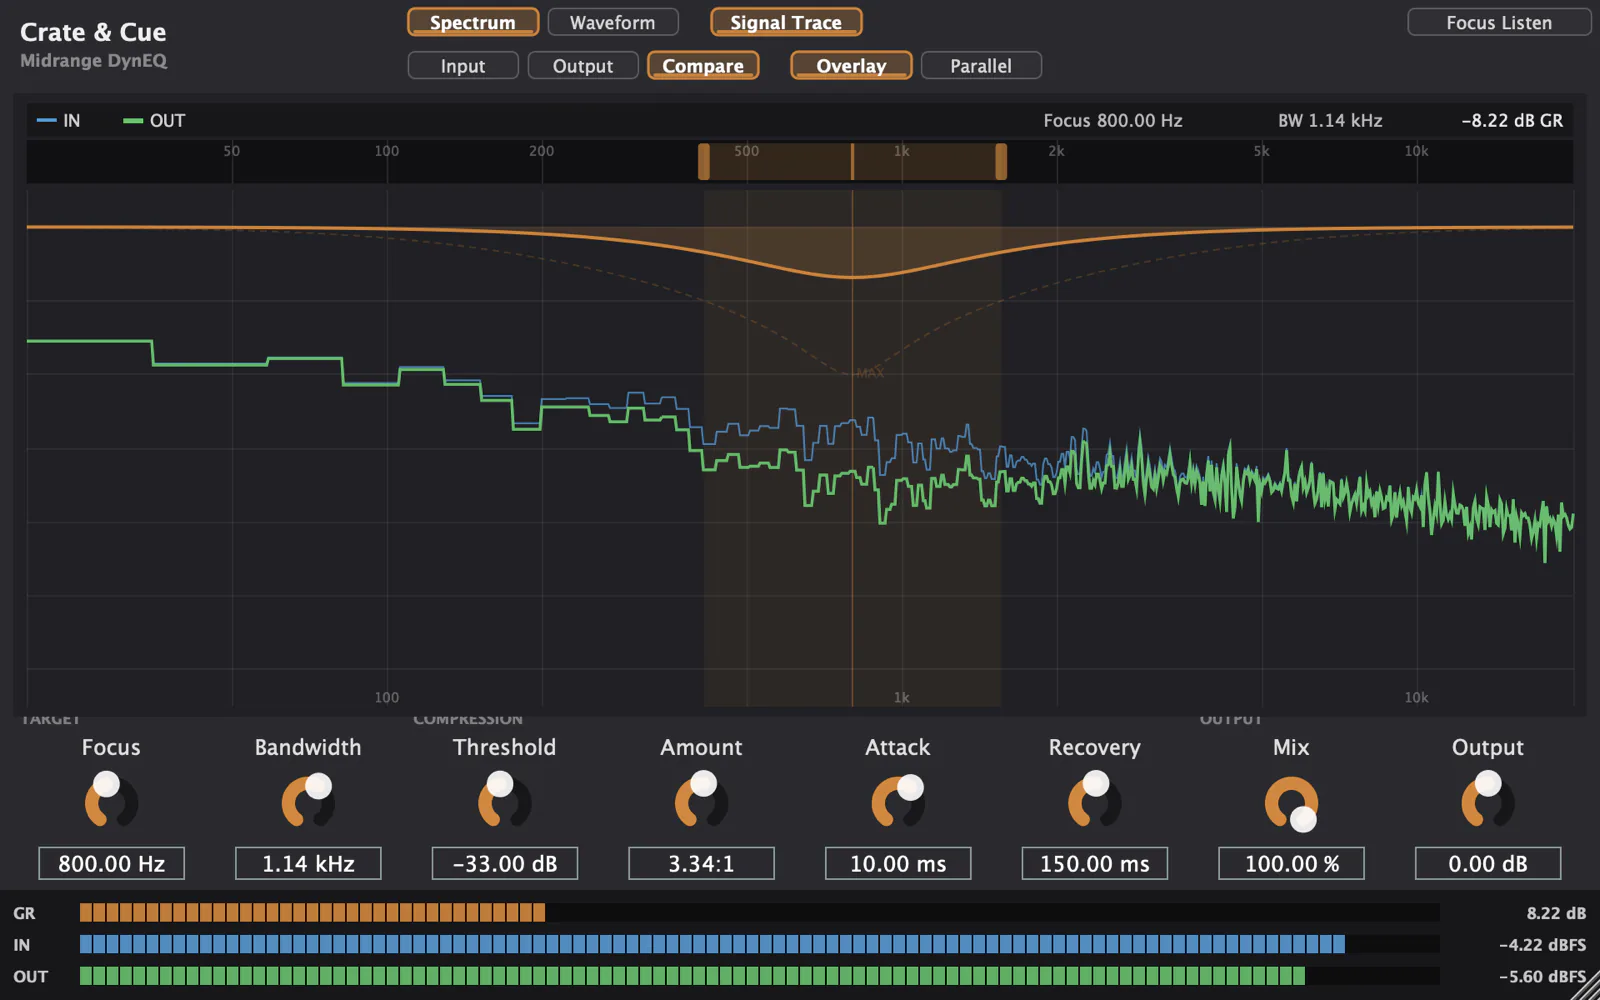Select Parallel layout

[981, 65]
